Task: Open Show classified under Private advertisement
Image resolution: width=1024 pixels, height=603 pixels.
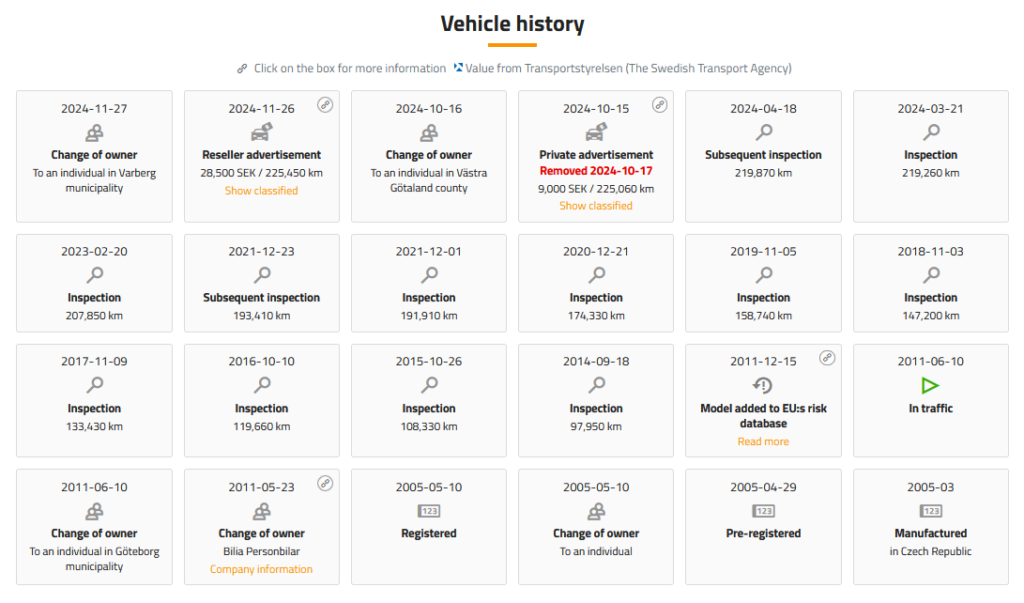Action: click(x=596, y=205)
